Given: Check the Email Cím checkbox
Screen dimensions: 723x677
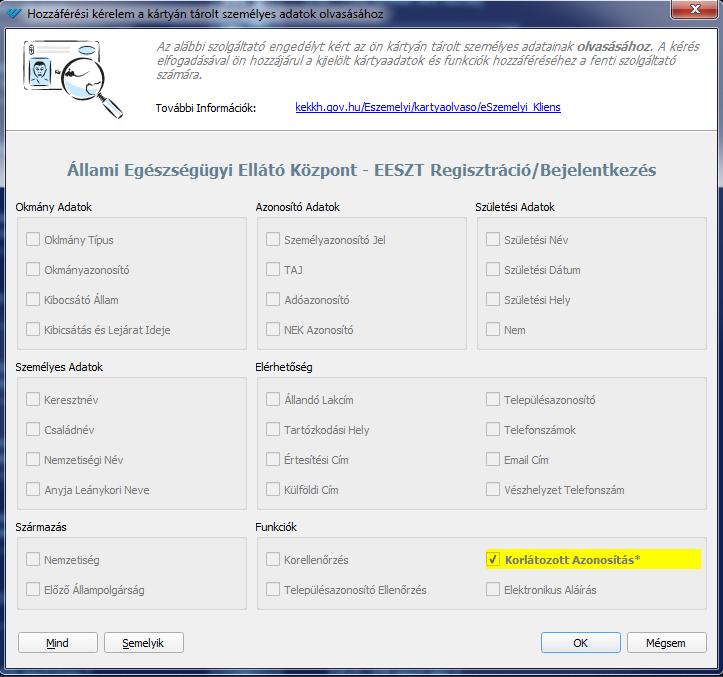Looking at the screenshot, I should (x=493, y=459).
